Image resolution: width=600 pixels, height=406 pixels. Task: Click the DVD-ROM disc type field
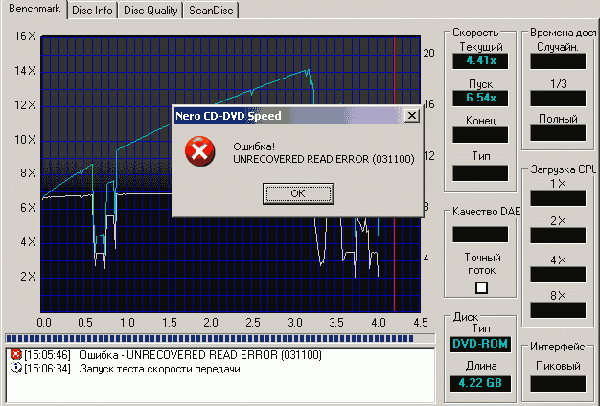tap(480, 344)
